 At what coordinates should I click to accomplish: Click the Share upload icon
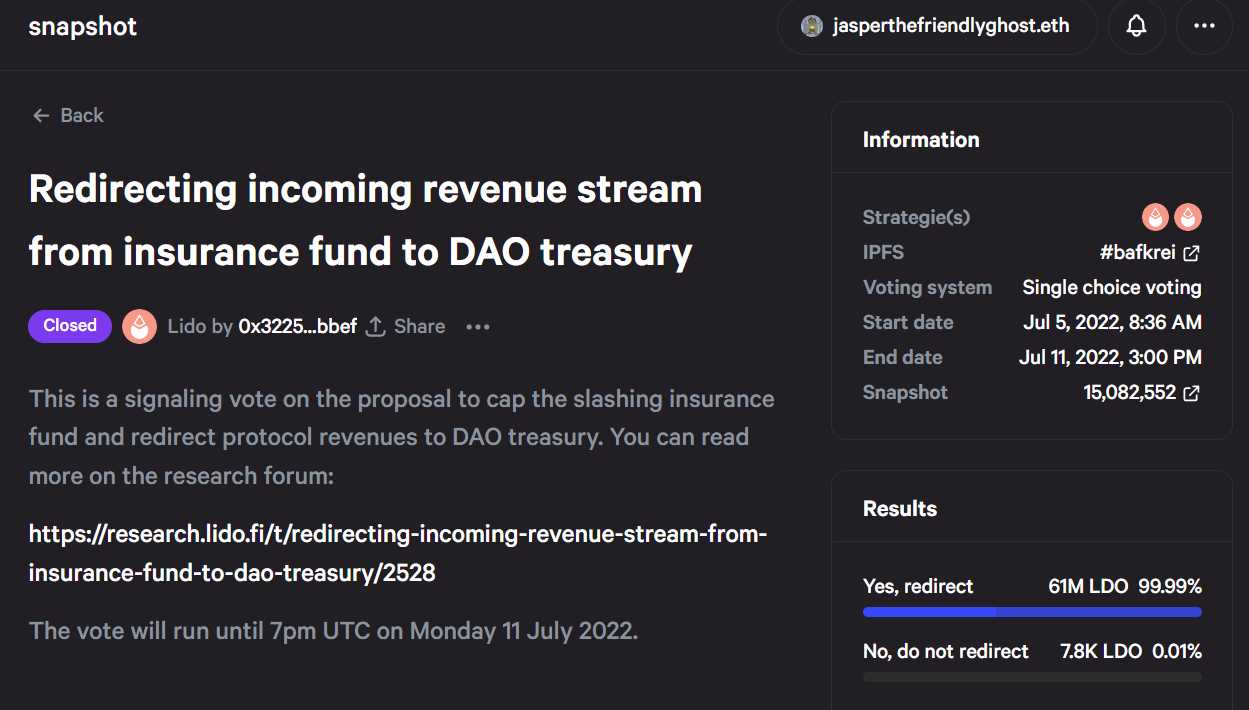pos(374,325)
